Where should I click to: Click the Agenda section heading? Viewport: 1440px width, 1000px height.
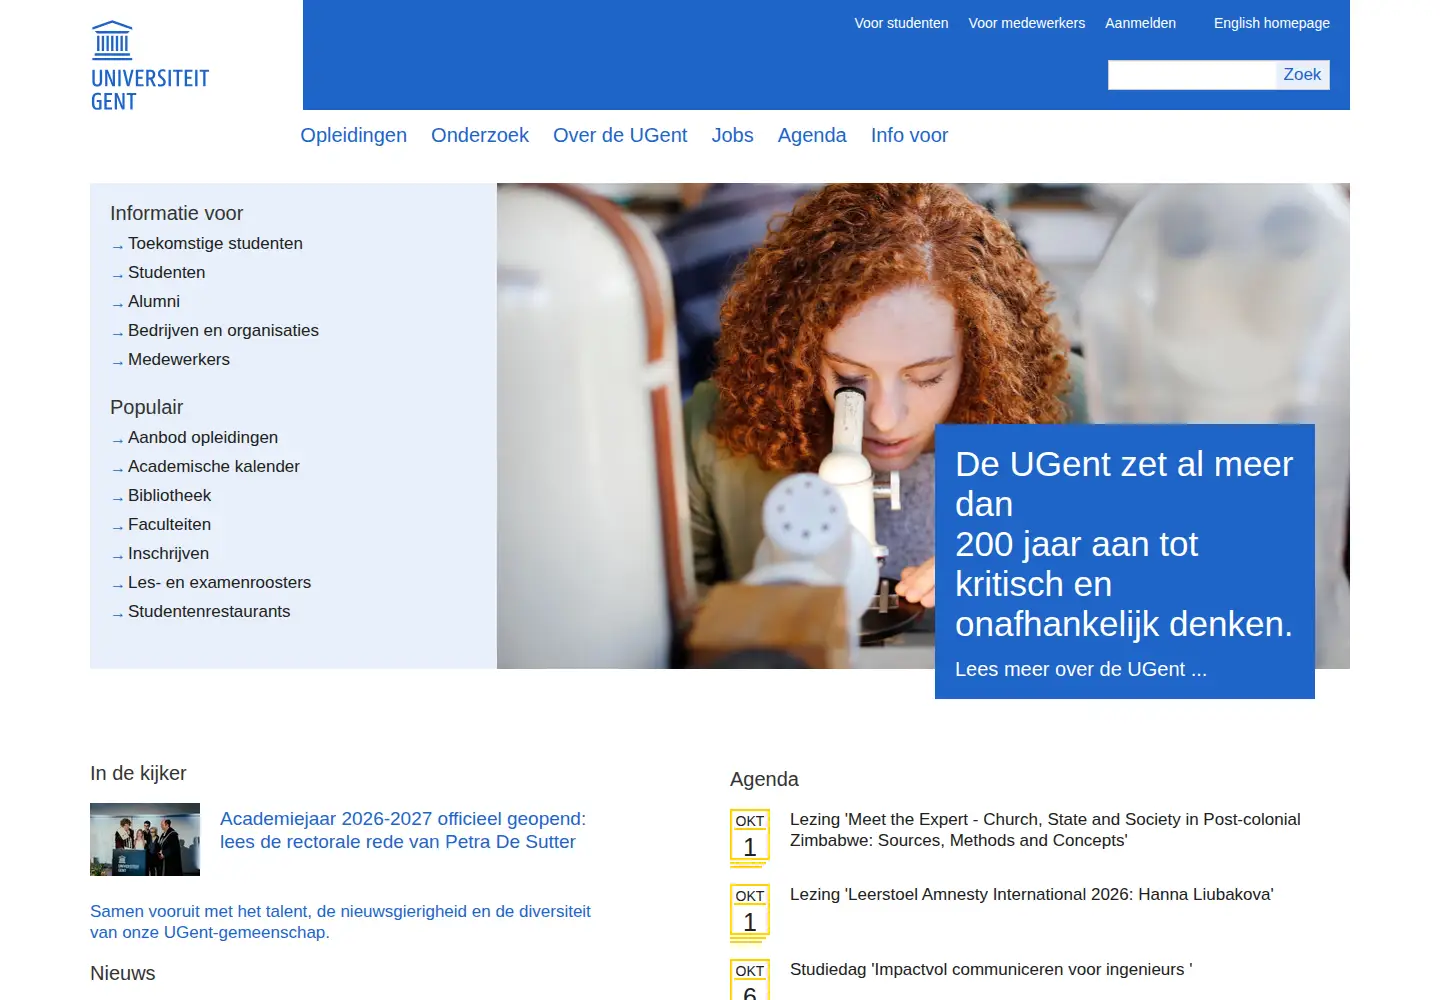764,779
